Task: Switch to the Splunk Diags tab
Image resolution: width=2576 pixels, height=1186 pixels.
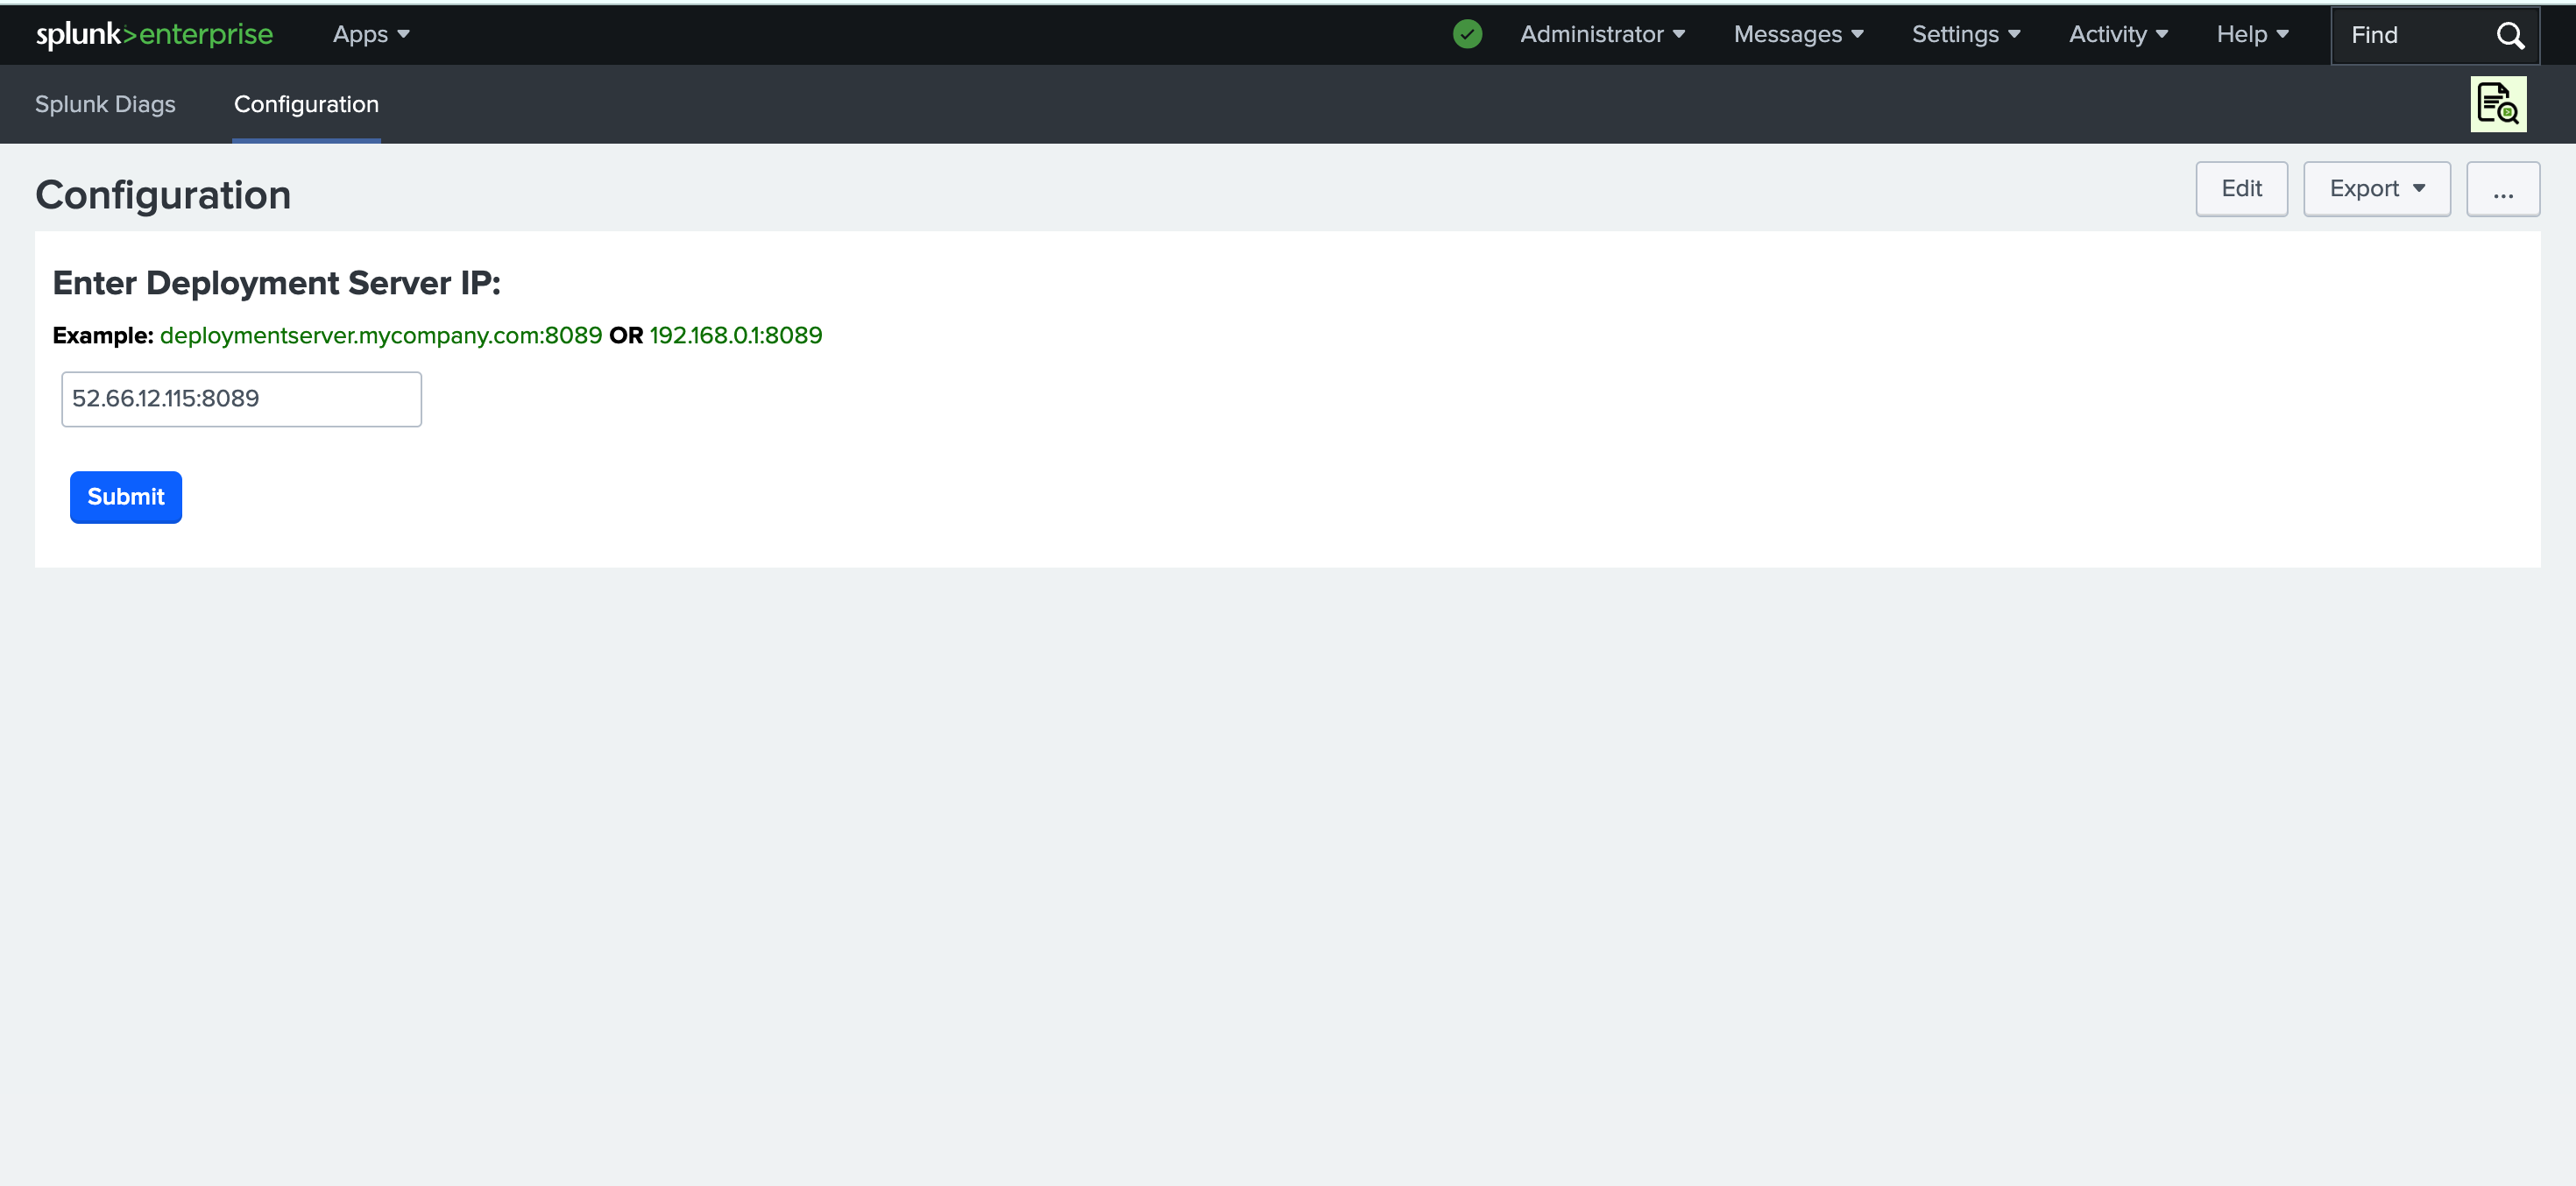Action: pos(105,105)
